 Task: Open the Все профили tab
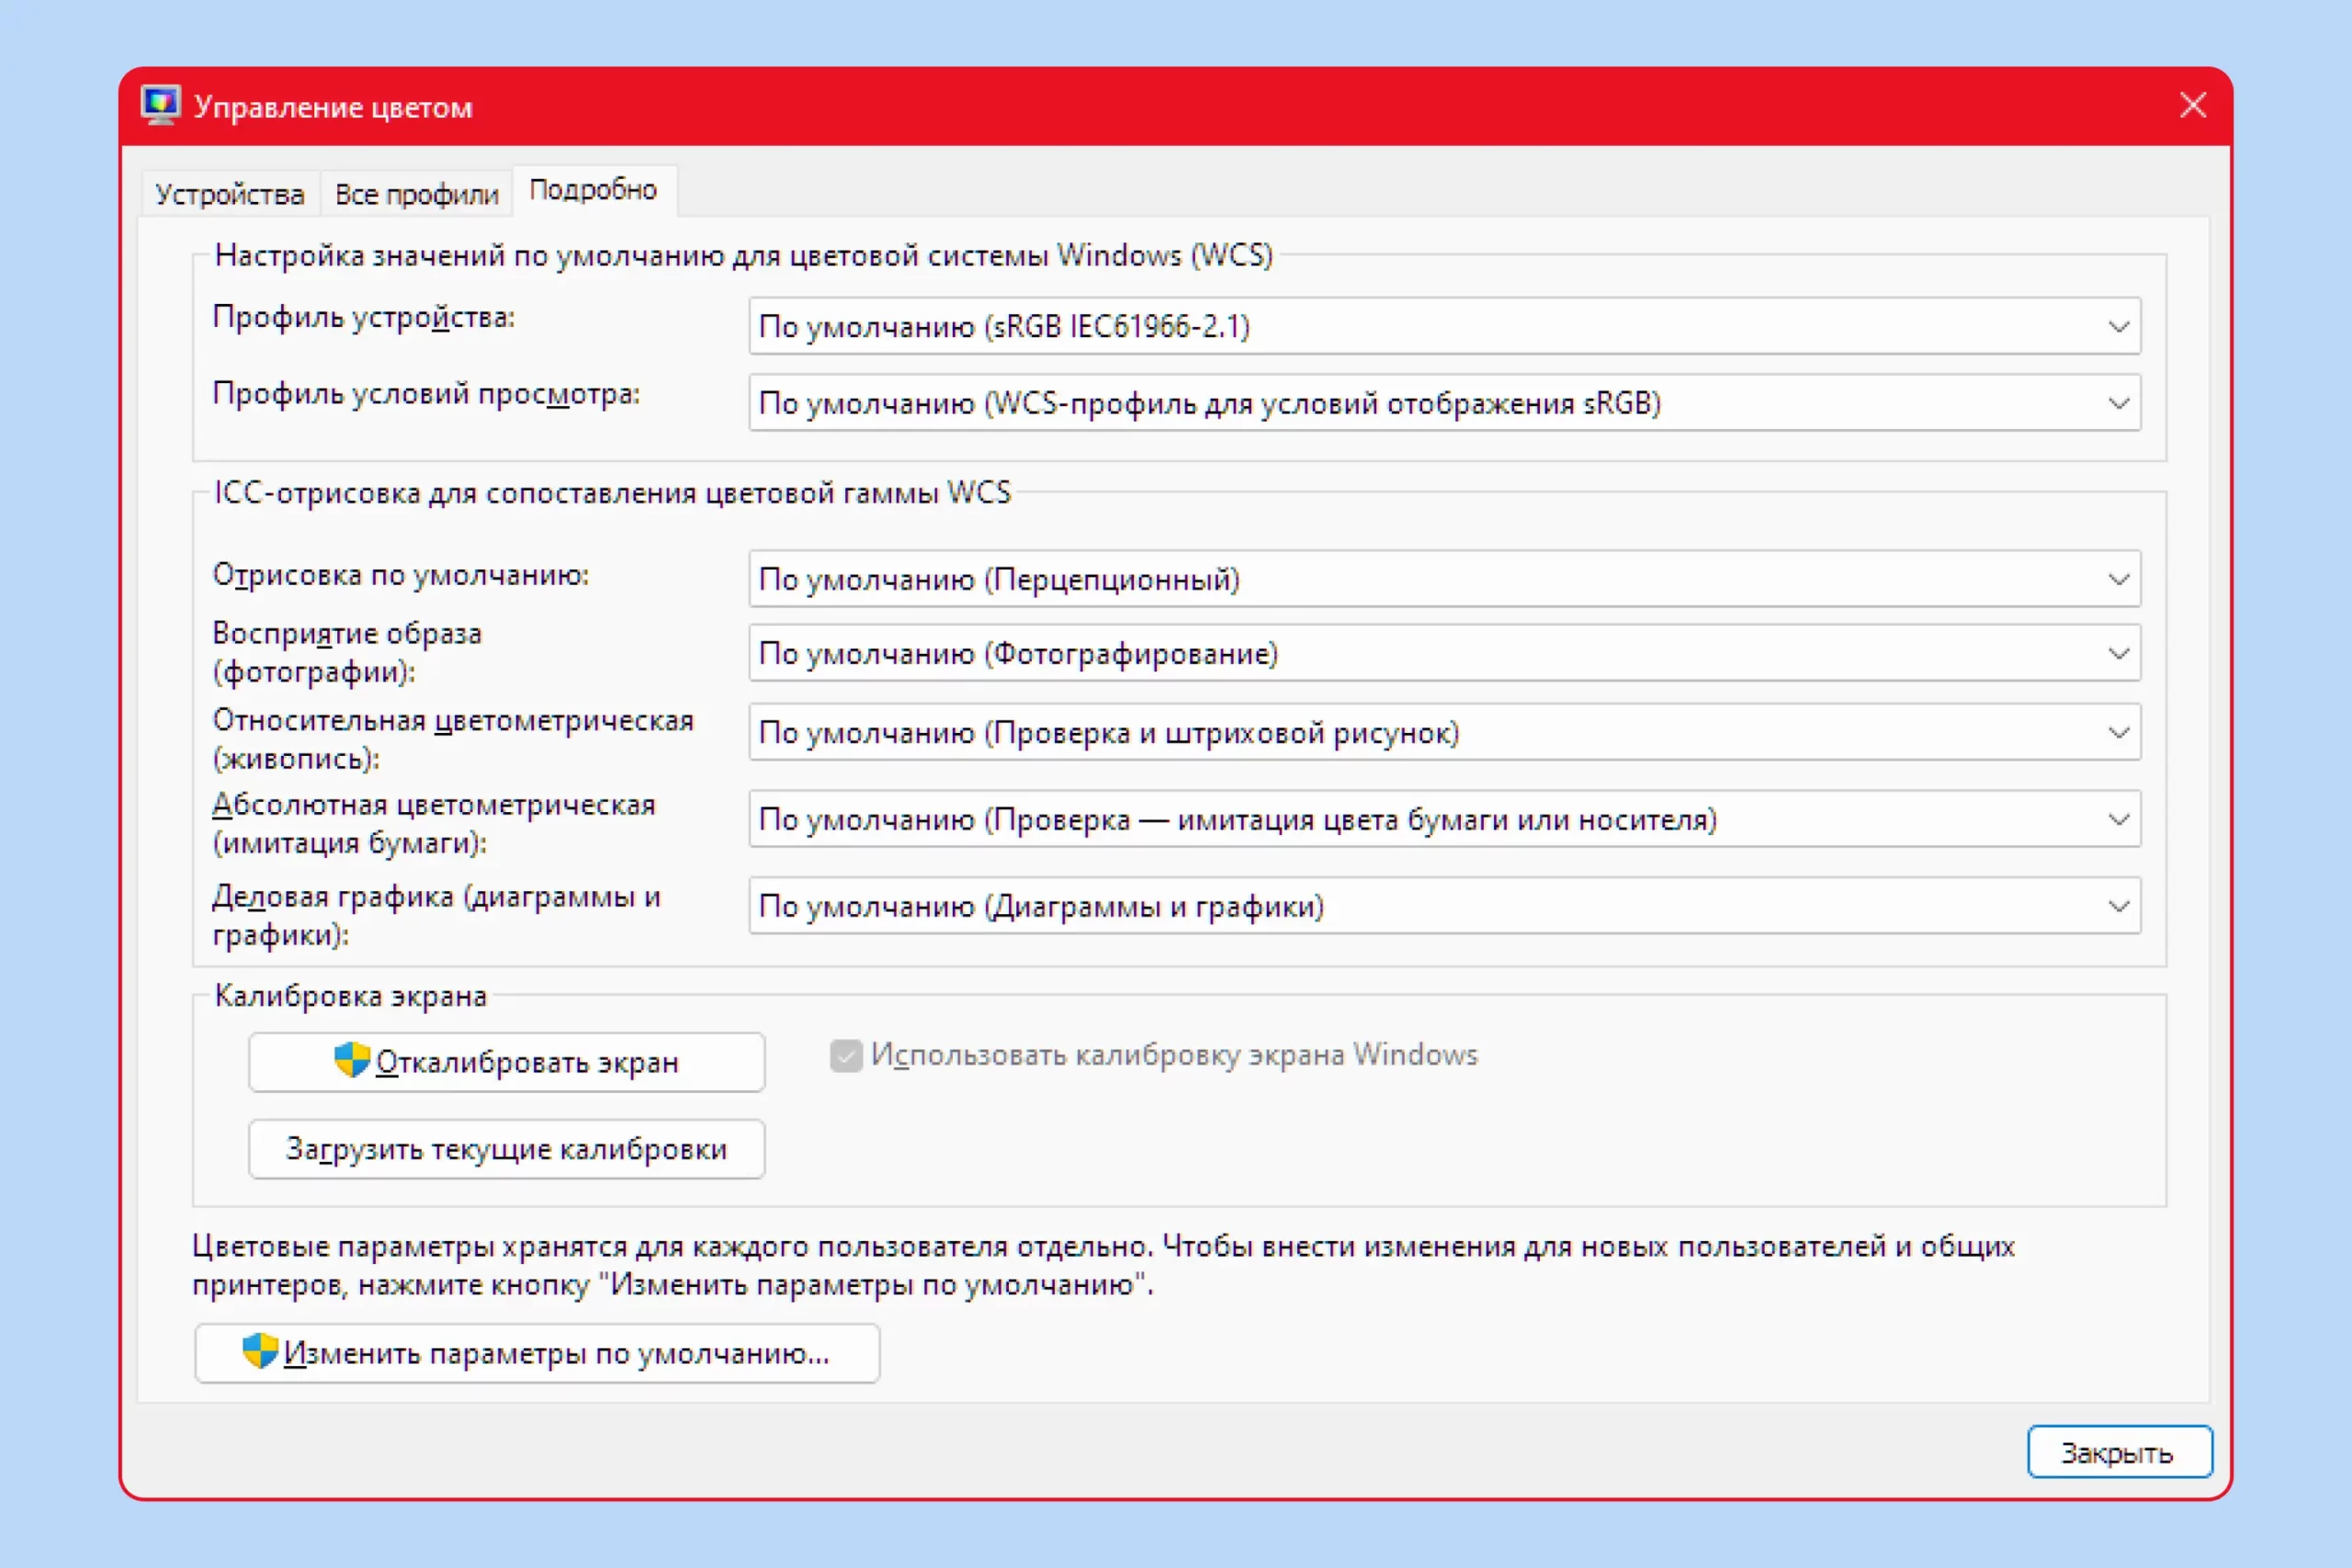click(x=416, y=194)
